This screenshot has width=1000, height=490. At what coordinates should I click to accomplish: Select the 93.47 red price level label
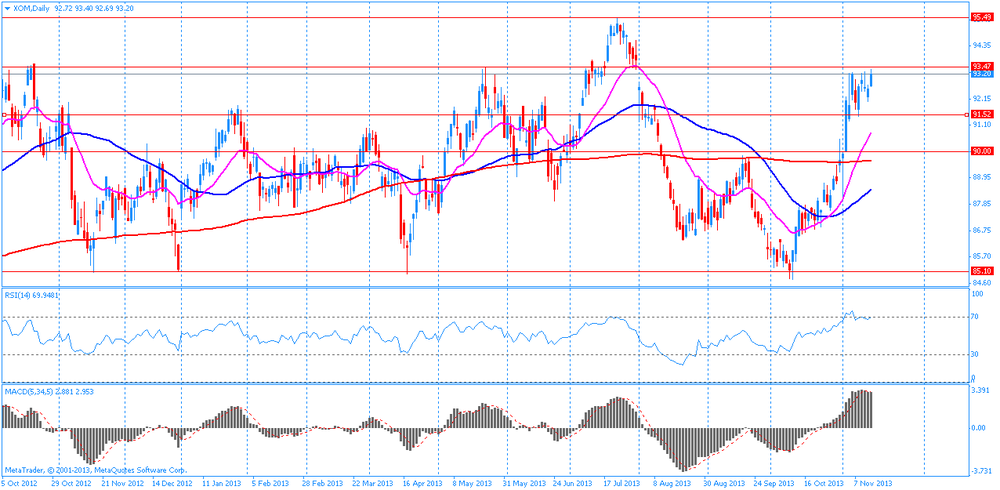tap(982, 66)
